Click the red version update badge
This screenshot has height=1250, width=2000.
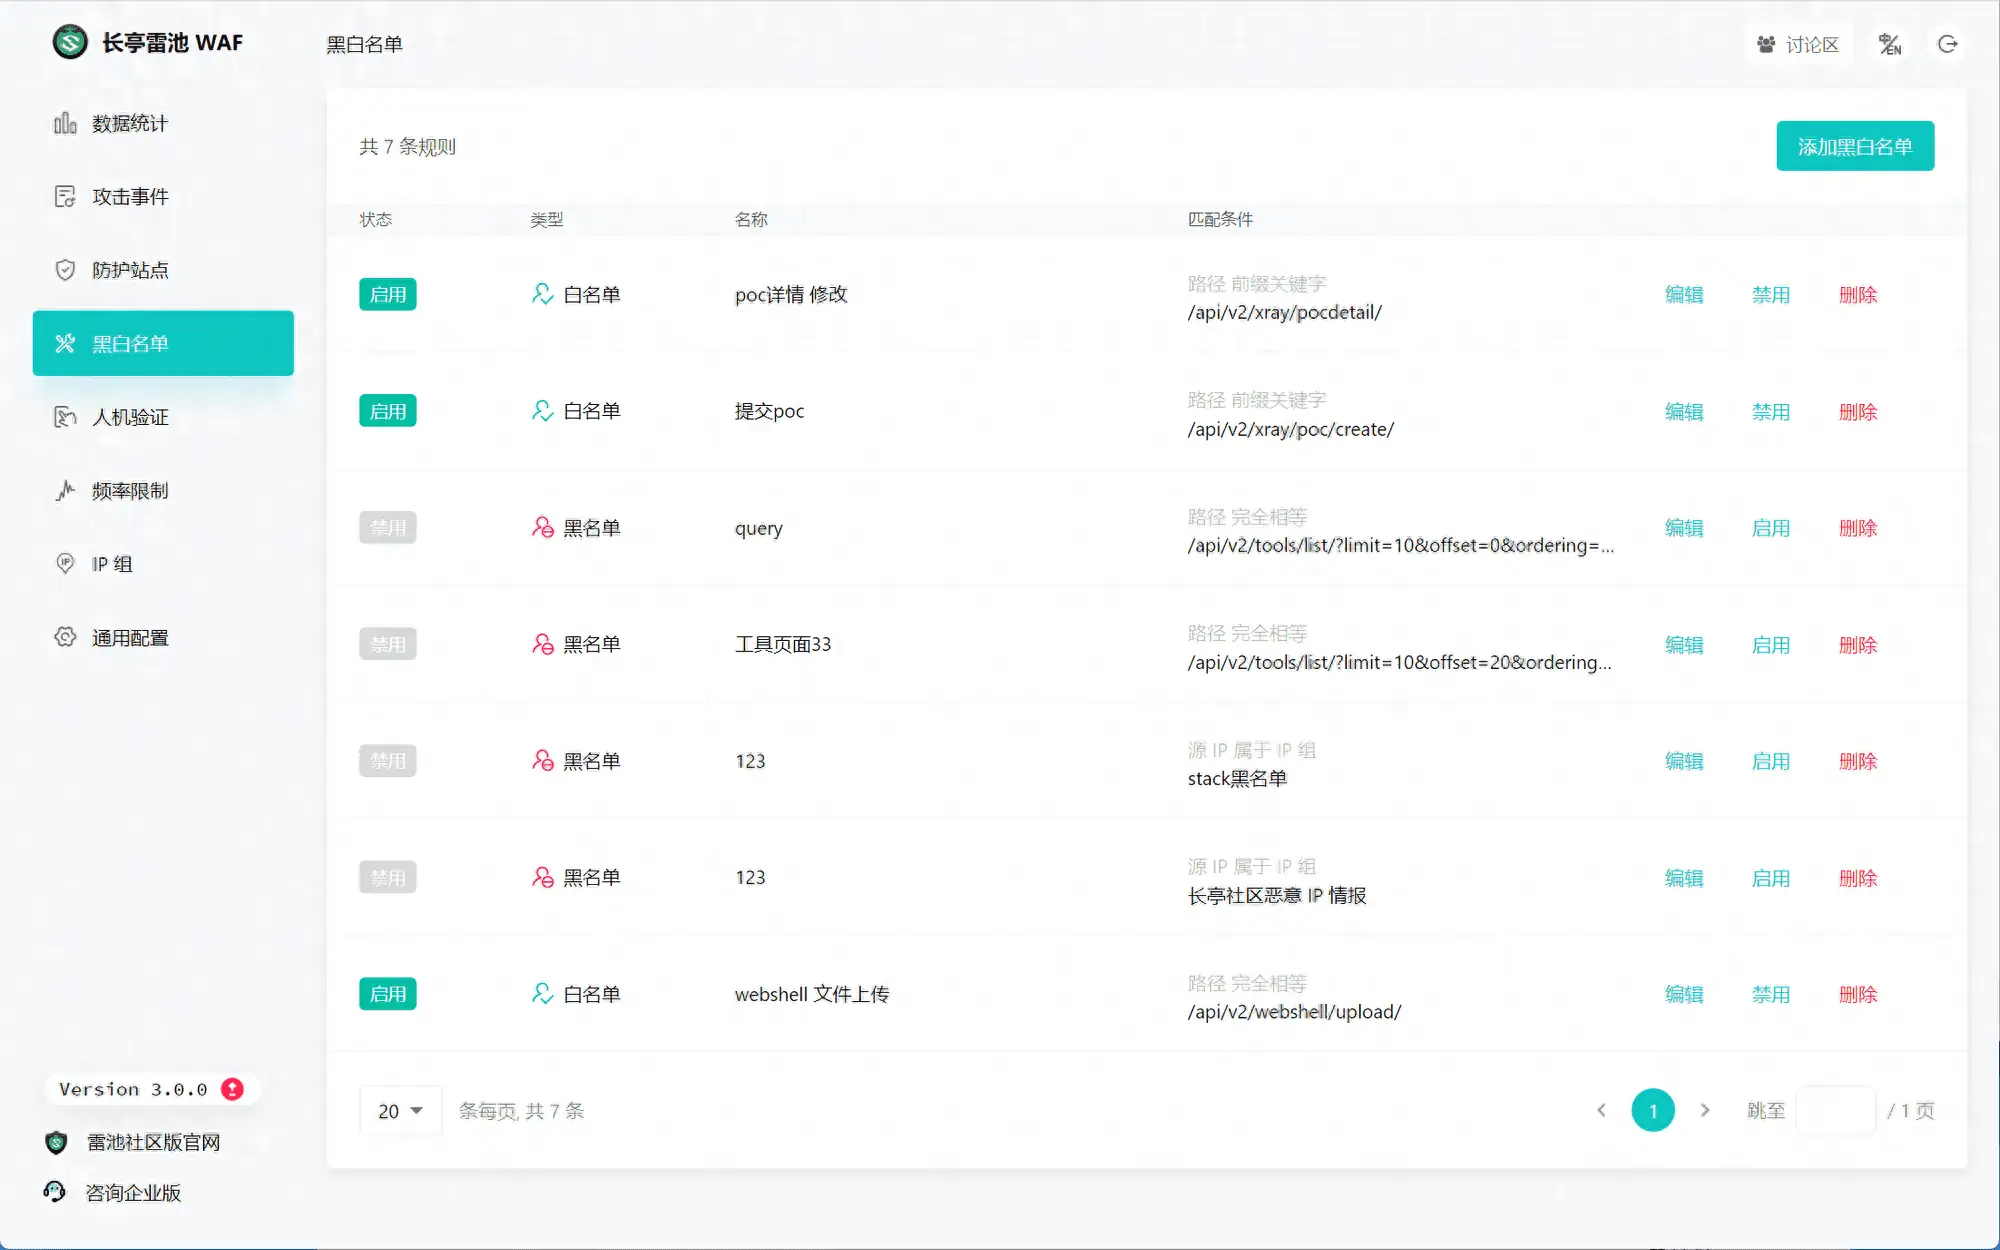tap(232, 1089)
